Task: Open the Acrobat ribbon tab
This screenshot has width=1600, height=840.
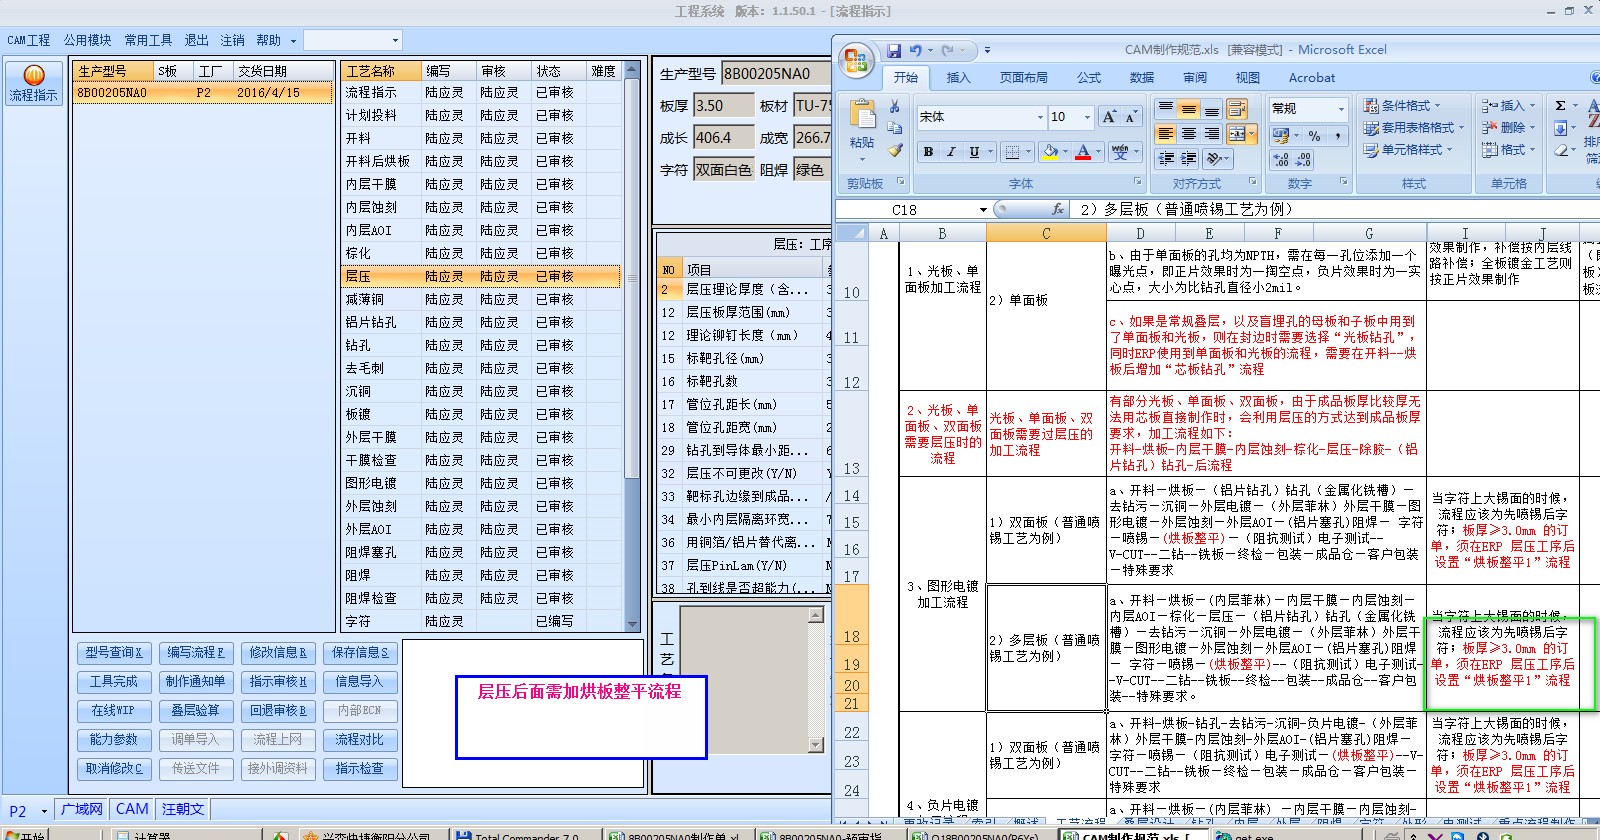Action: coord(1312,77)
